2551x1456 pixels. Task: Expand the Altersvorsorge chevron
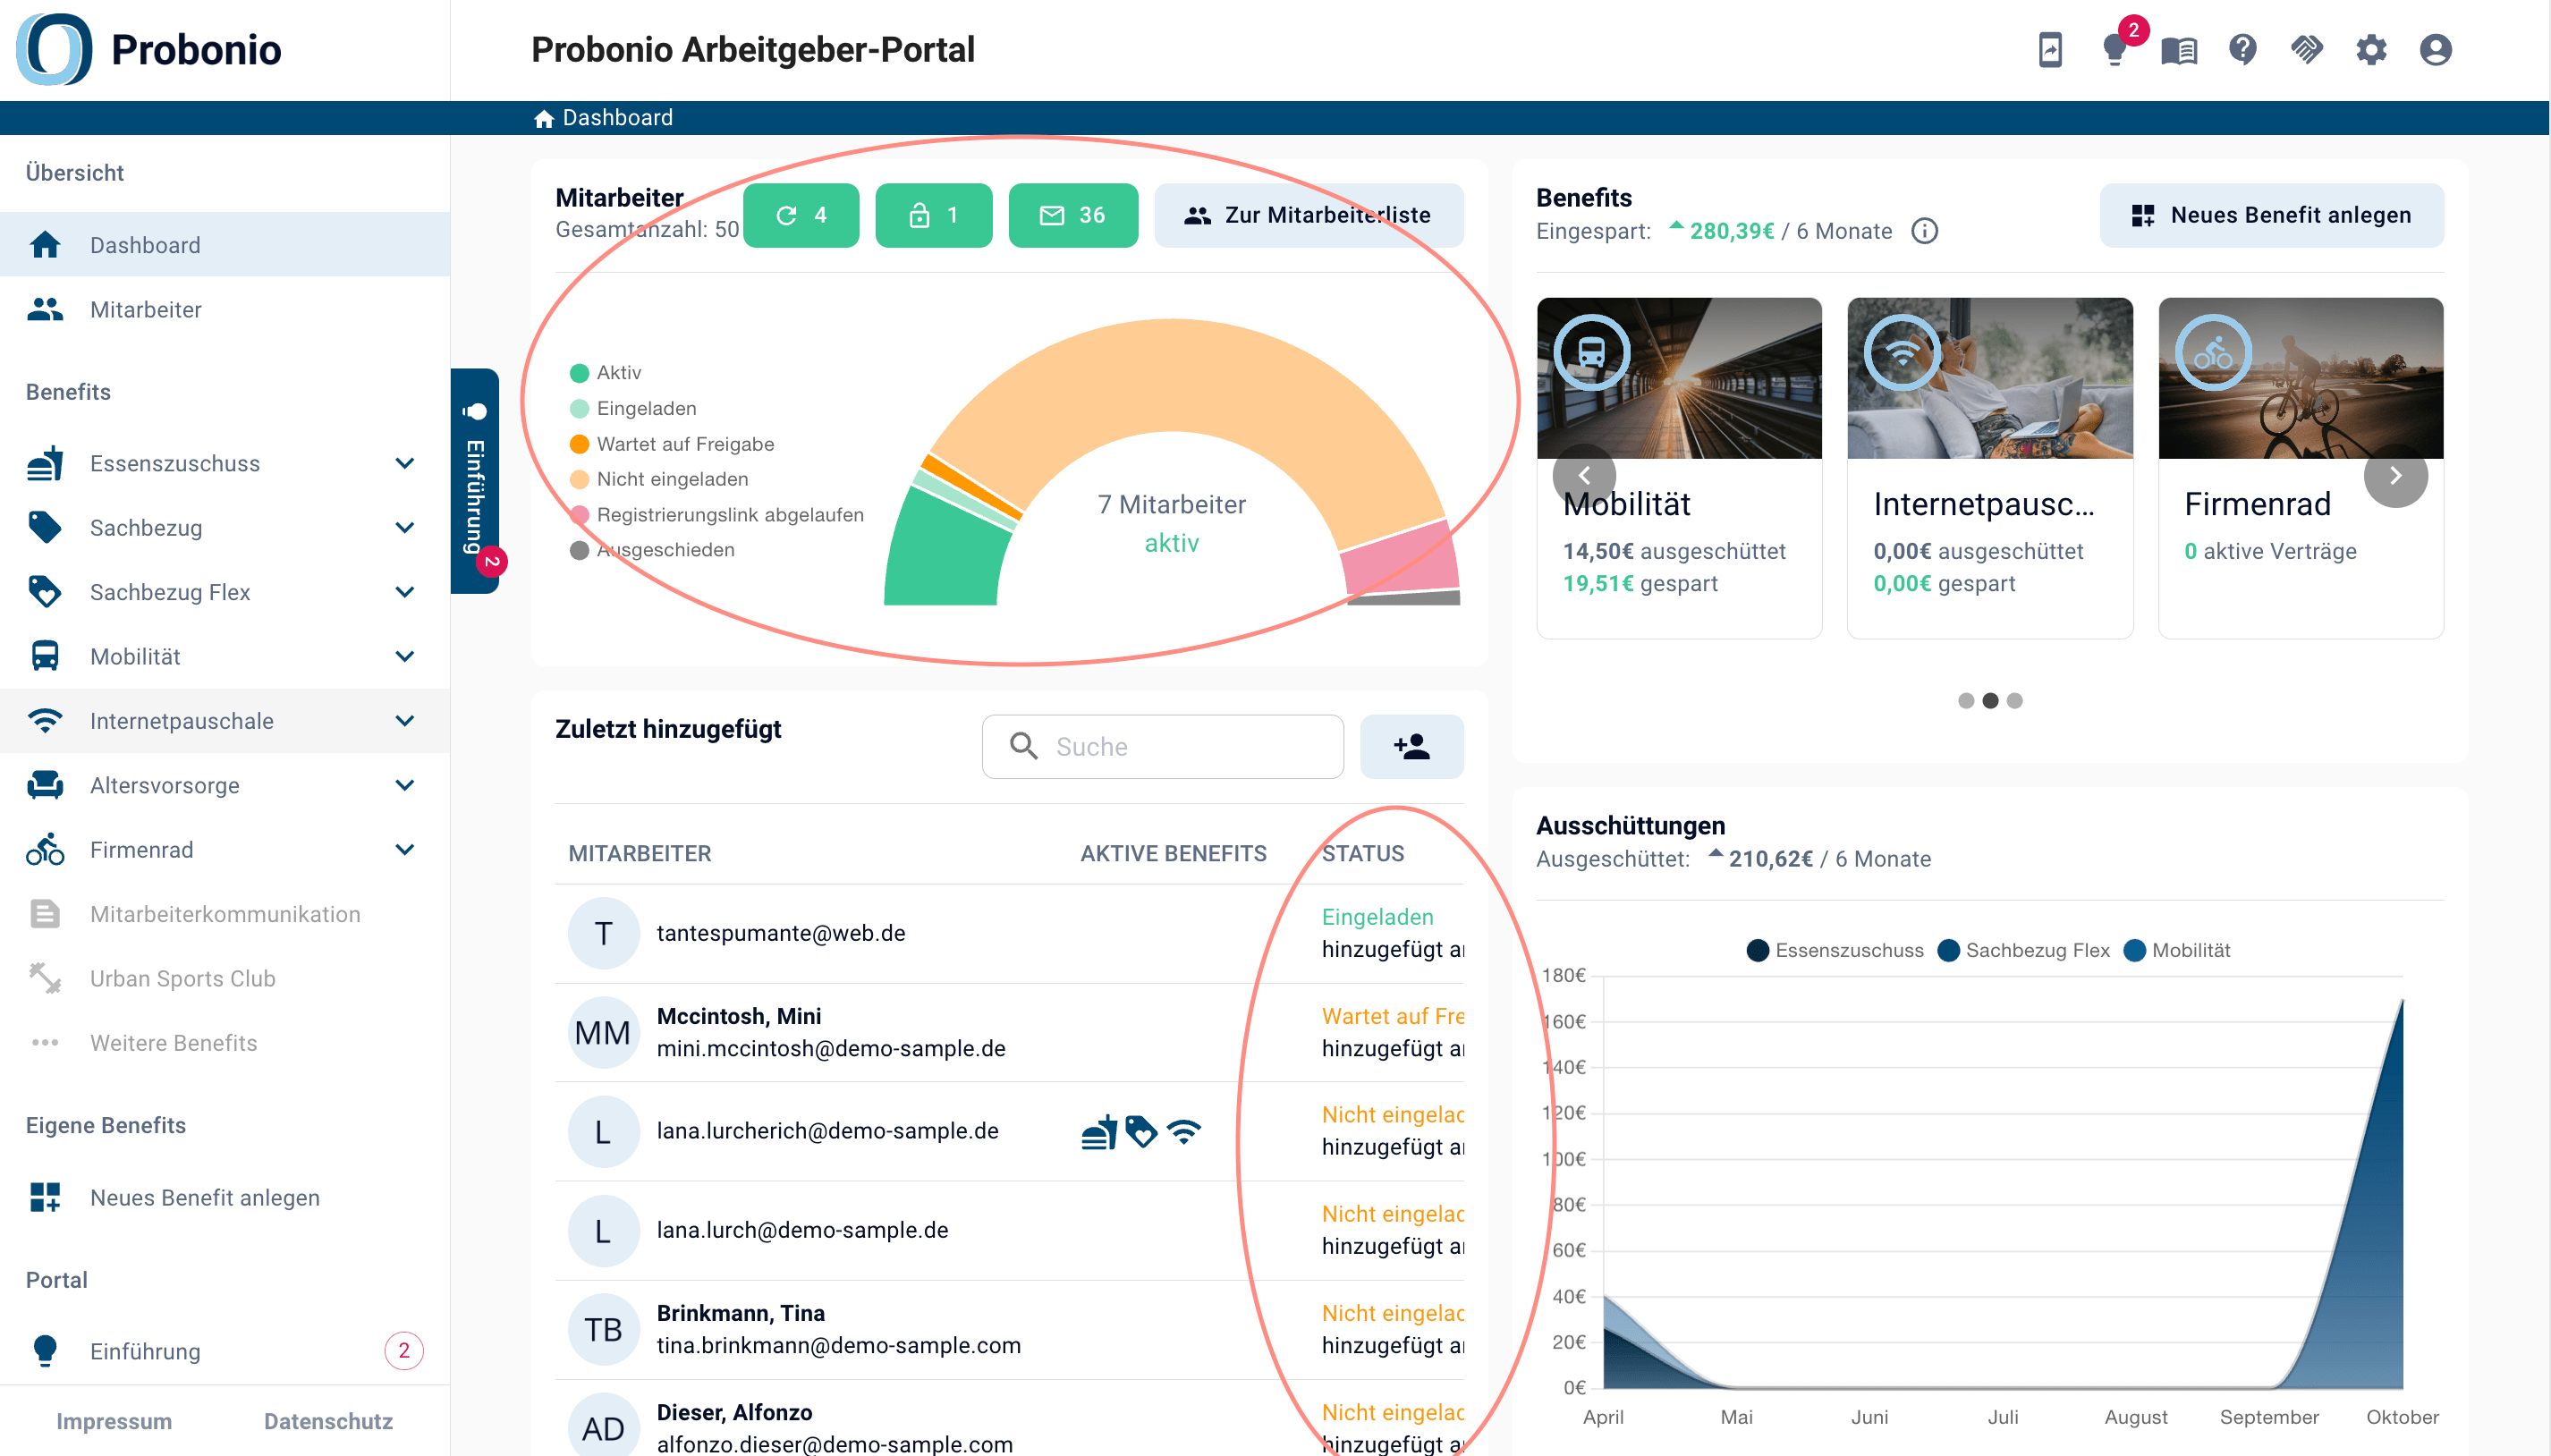pos(404,785)
